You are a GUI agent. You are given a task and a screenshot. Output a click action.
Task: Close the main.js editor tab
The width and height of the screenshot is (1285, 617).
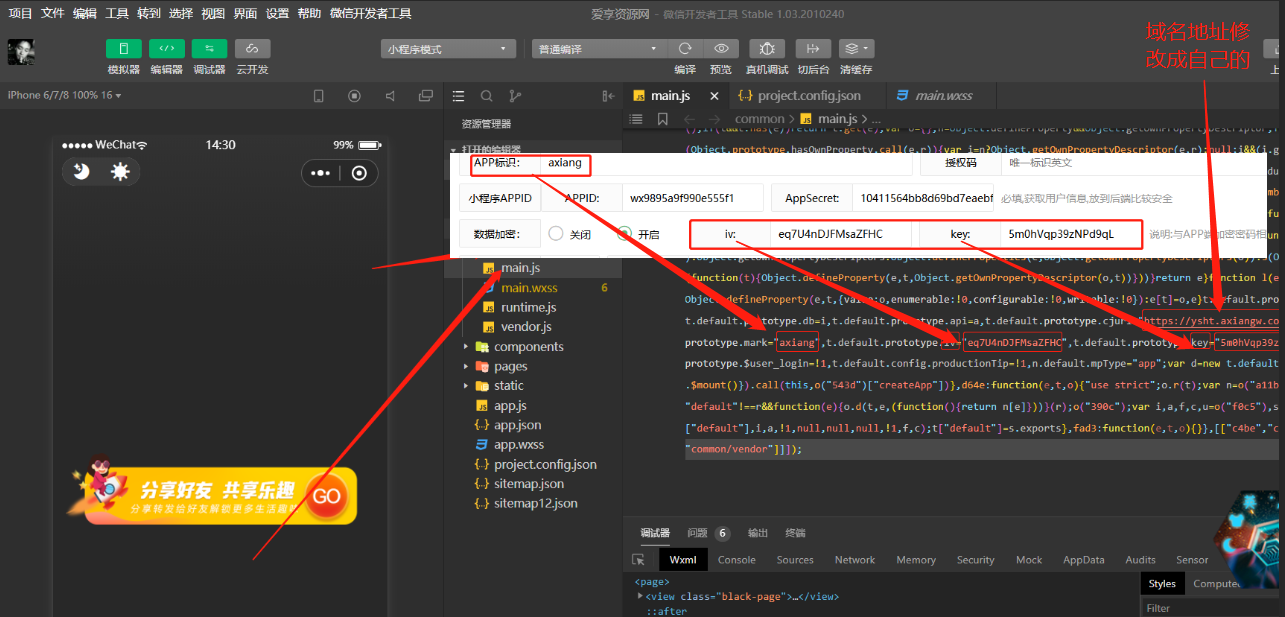coord(714,96)
